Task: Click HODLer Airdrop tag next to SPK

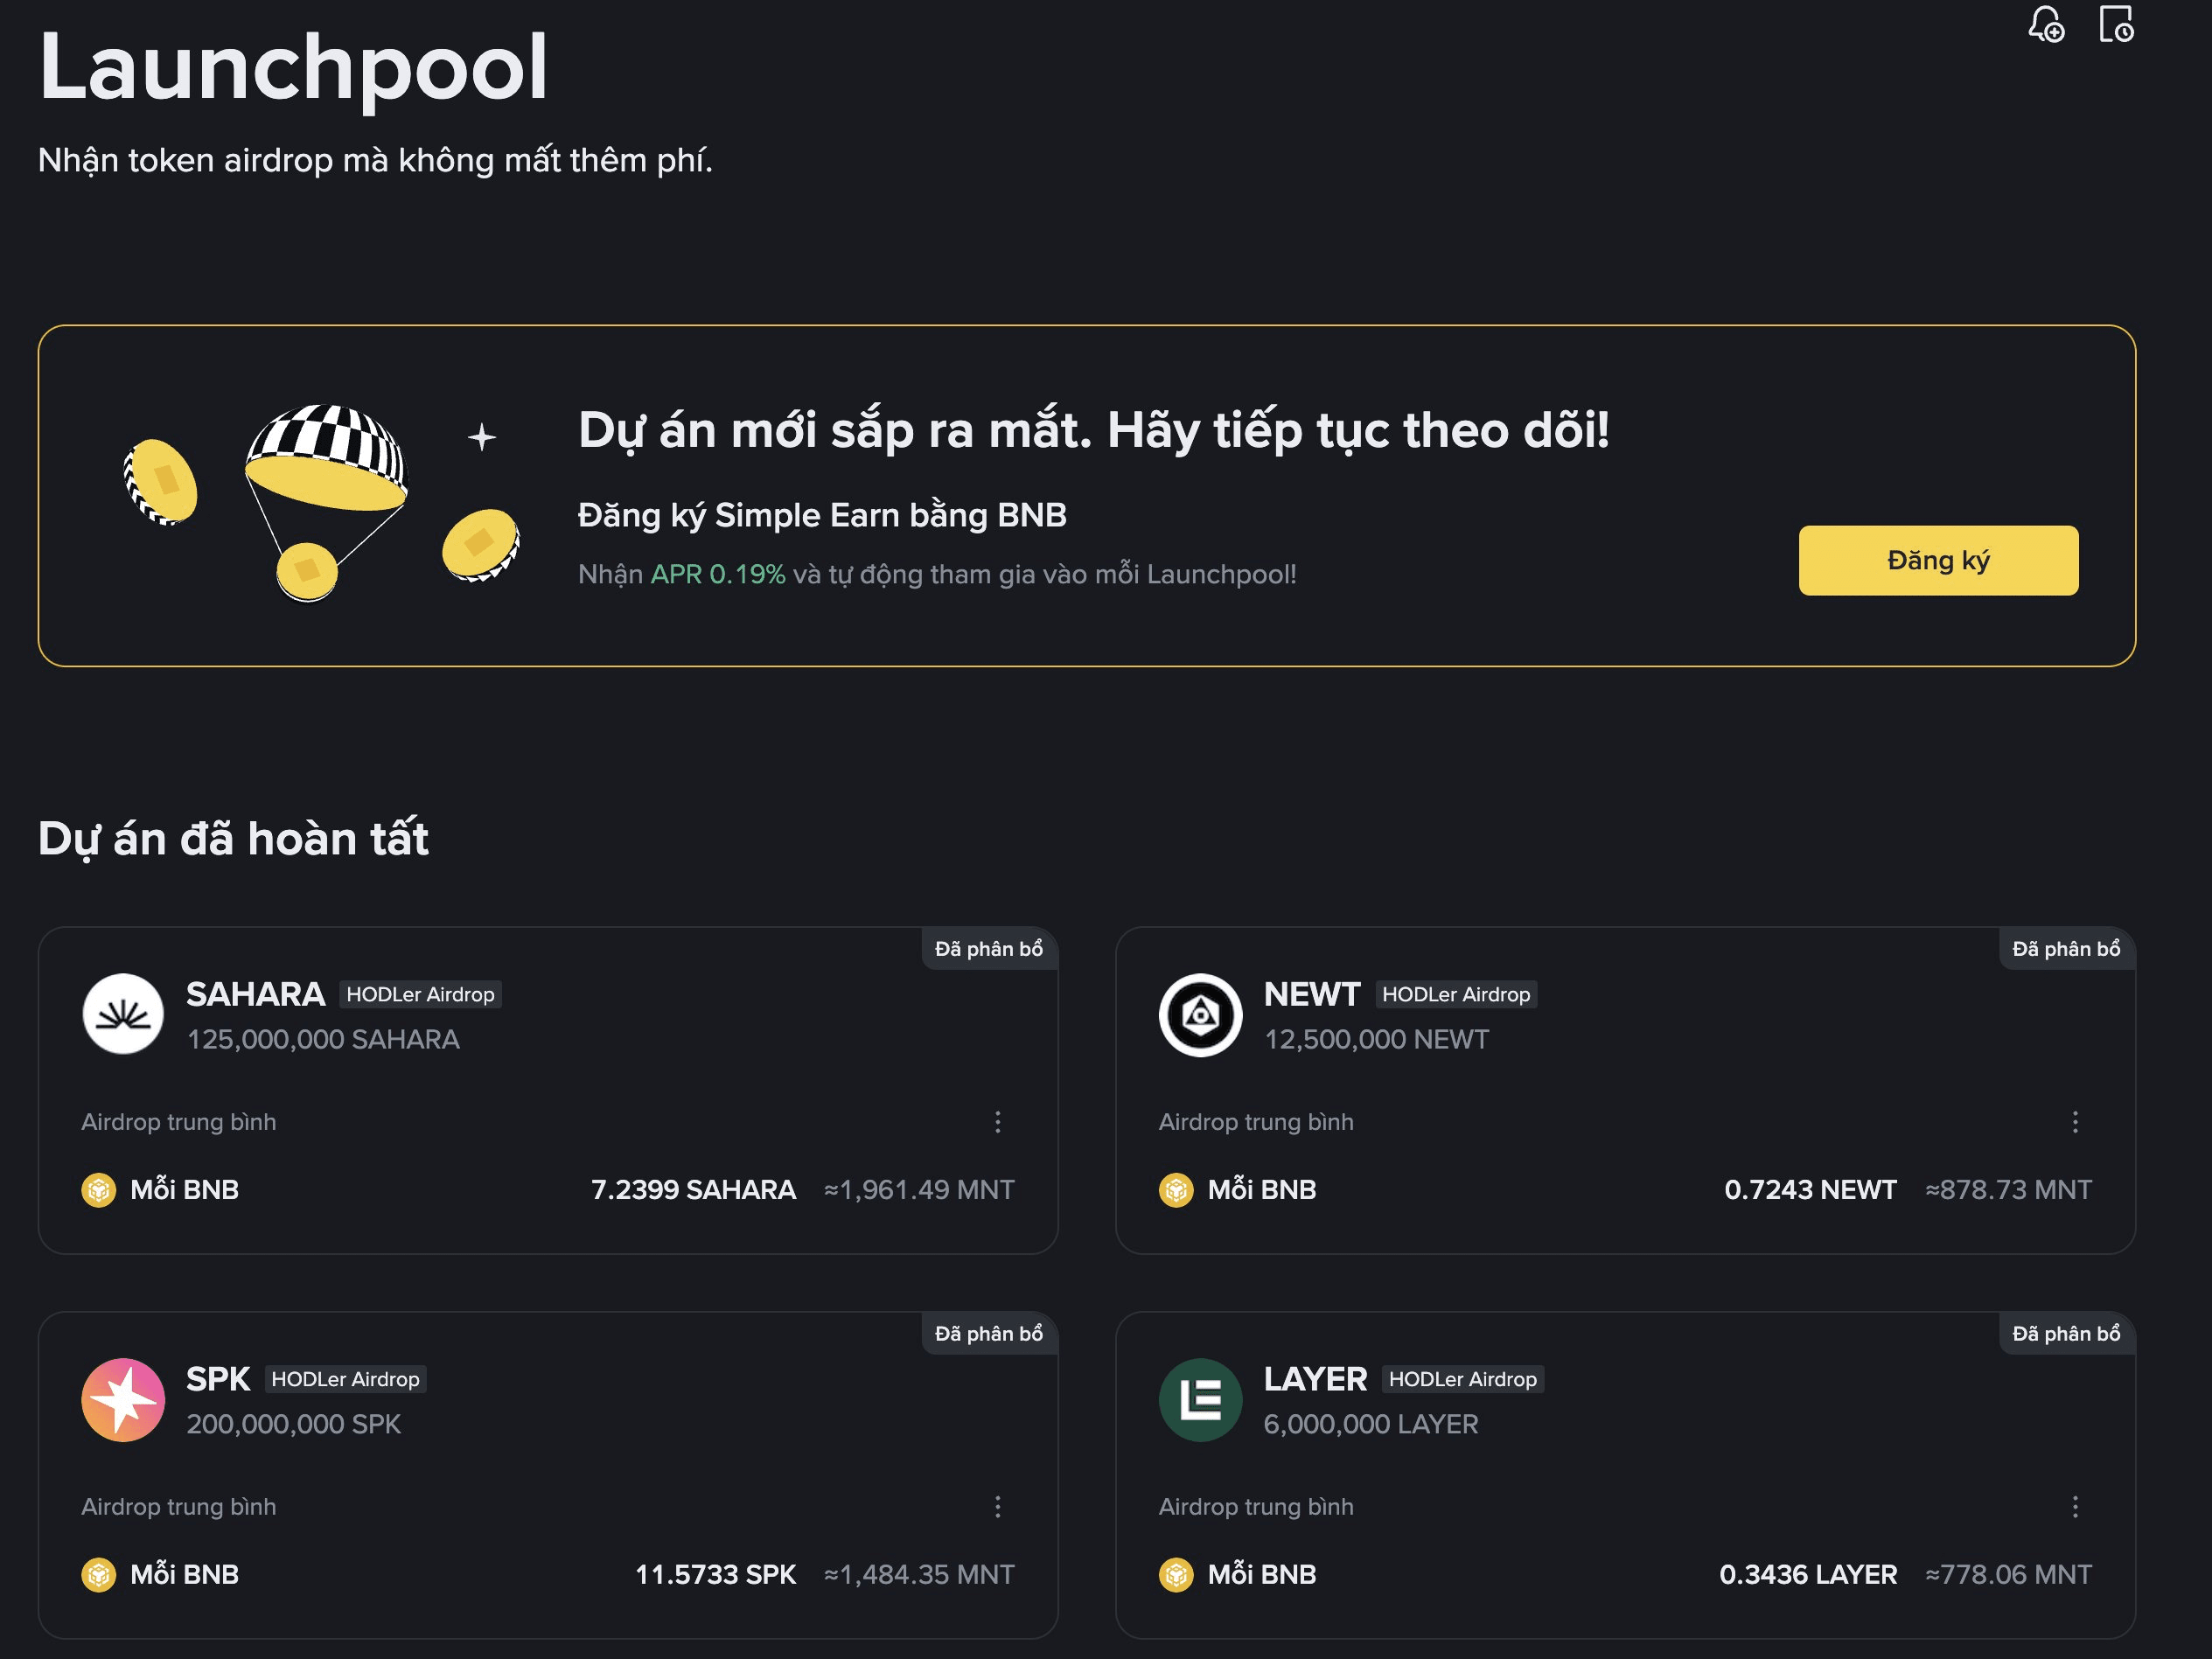Action: (x=345, y=1380)
